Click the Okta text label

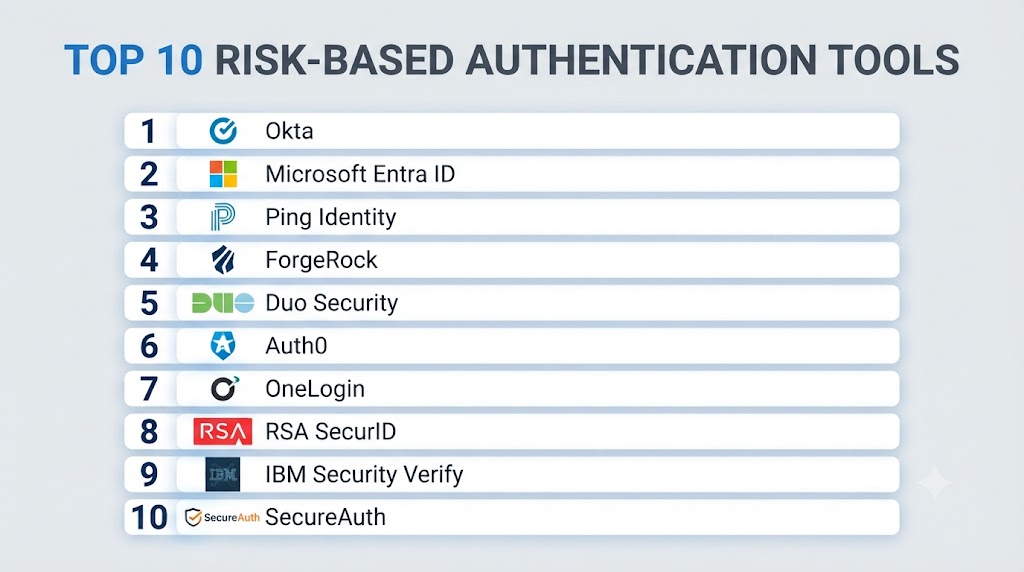289,131
